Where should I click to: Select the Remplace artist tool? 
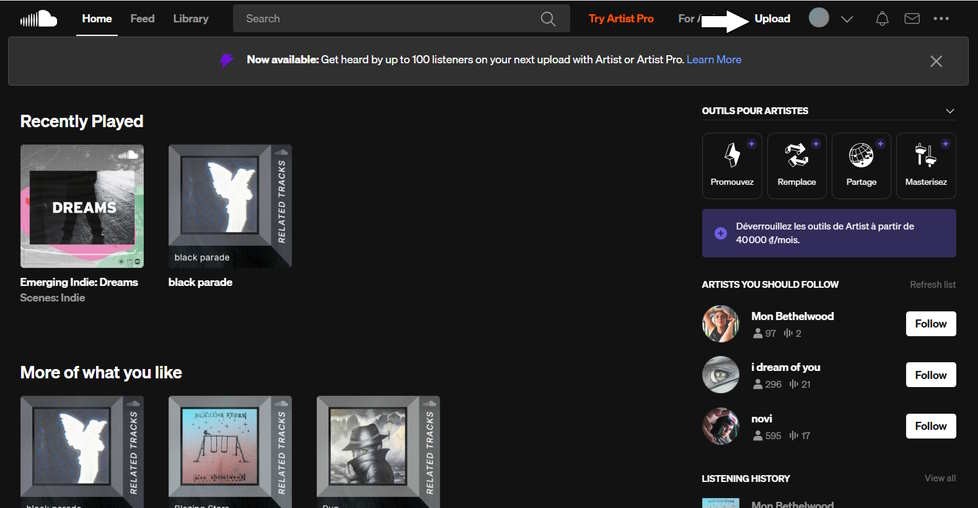pyautogui.click(x=797, y=165)
